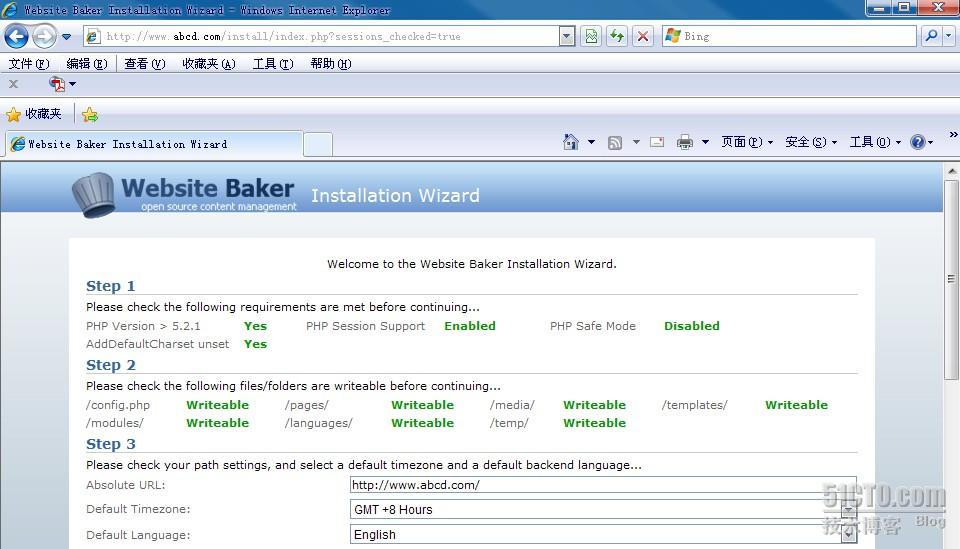
Task: Open the search provider dropdown arrow
Action: [948, 36]
